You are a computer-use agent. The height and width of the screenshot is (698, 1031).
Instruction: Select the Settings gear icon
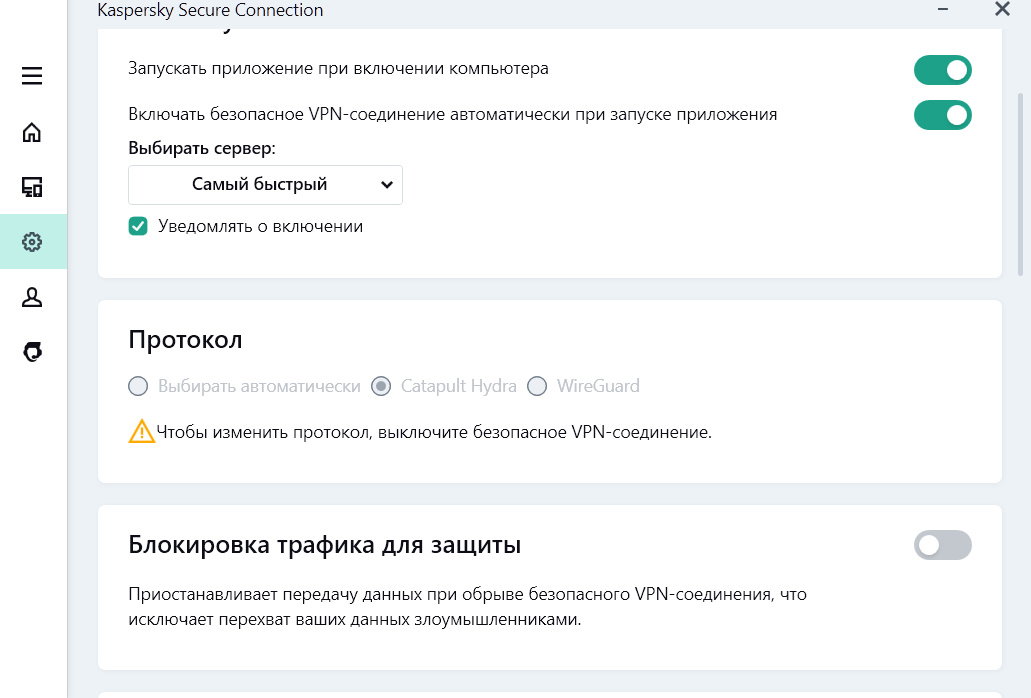point(32,242)
